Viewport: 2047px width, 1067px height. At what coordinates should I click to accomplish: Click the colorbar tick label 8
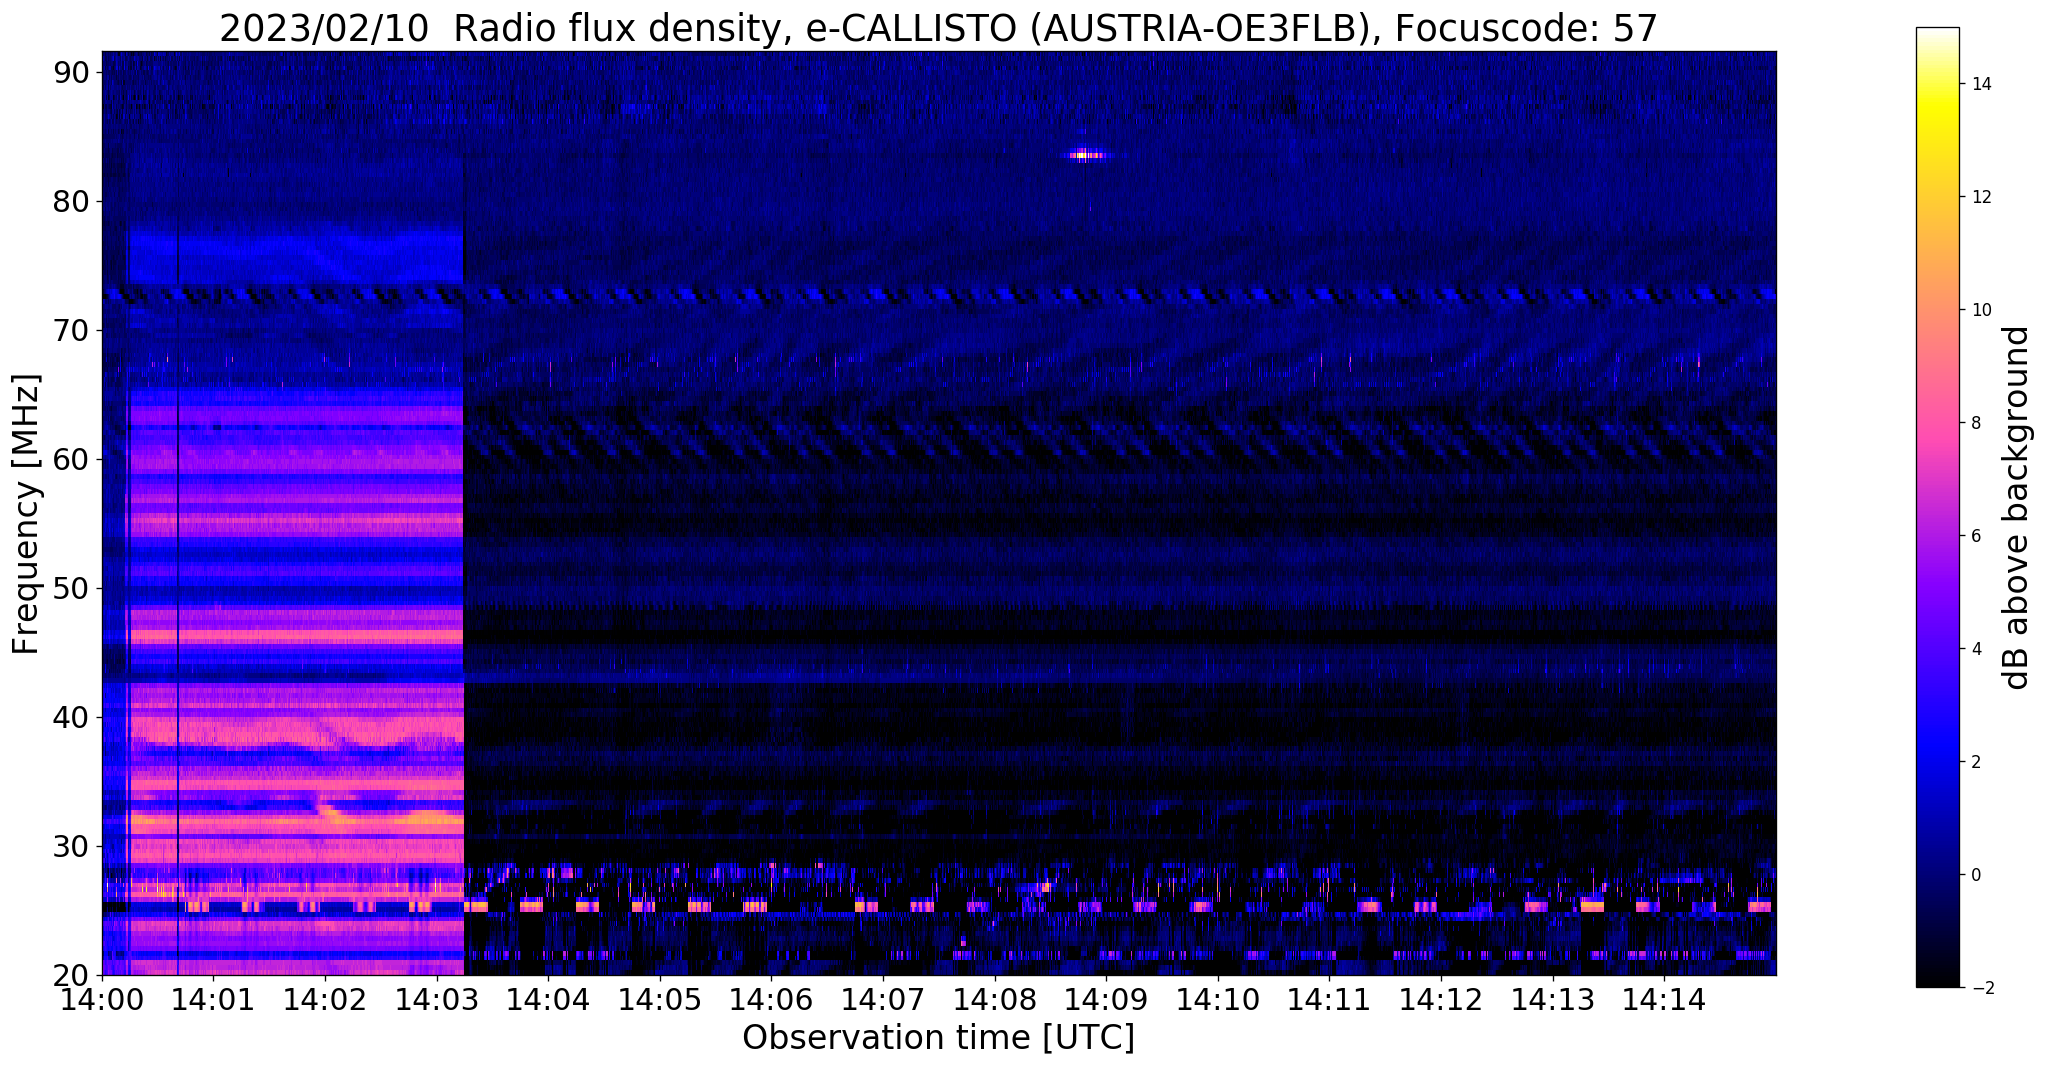1975,423
